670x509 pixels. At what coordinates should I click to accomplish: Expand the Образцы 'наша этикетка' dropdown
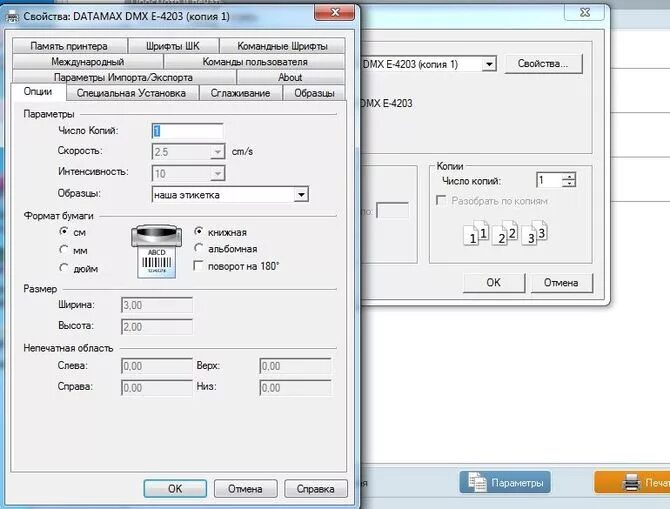[x=301, y=195]
